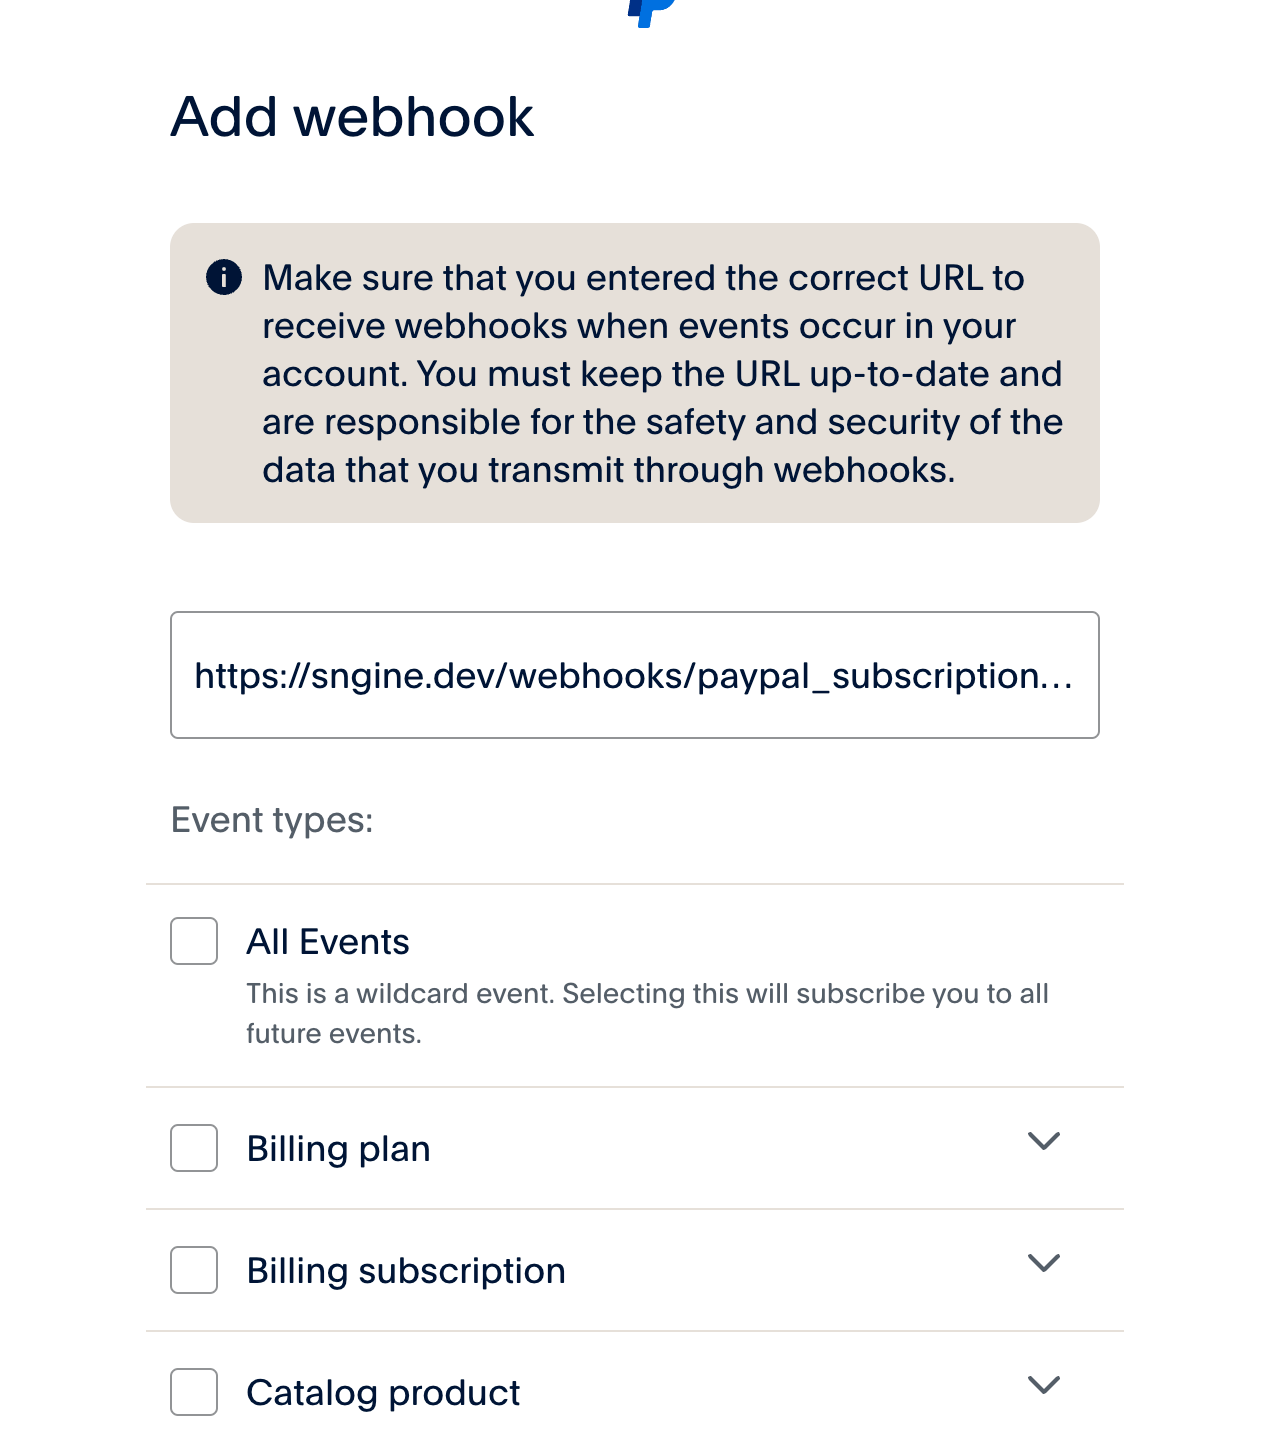Click the "future events." description line
Viewport: 1262px width, 1446px height.
pos(334,1034)
